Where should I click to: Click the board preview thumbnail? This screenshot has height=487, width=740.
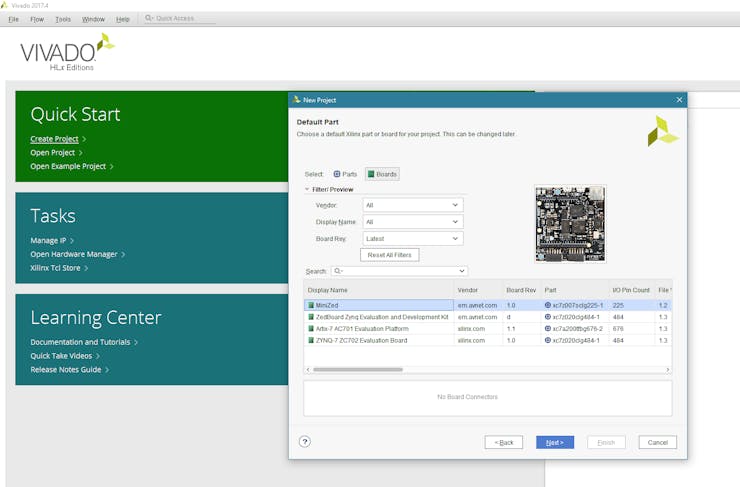570,224
